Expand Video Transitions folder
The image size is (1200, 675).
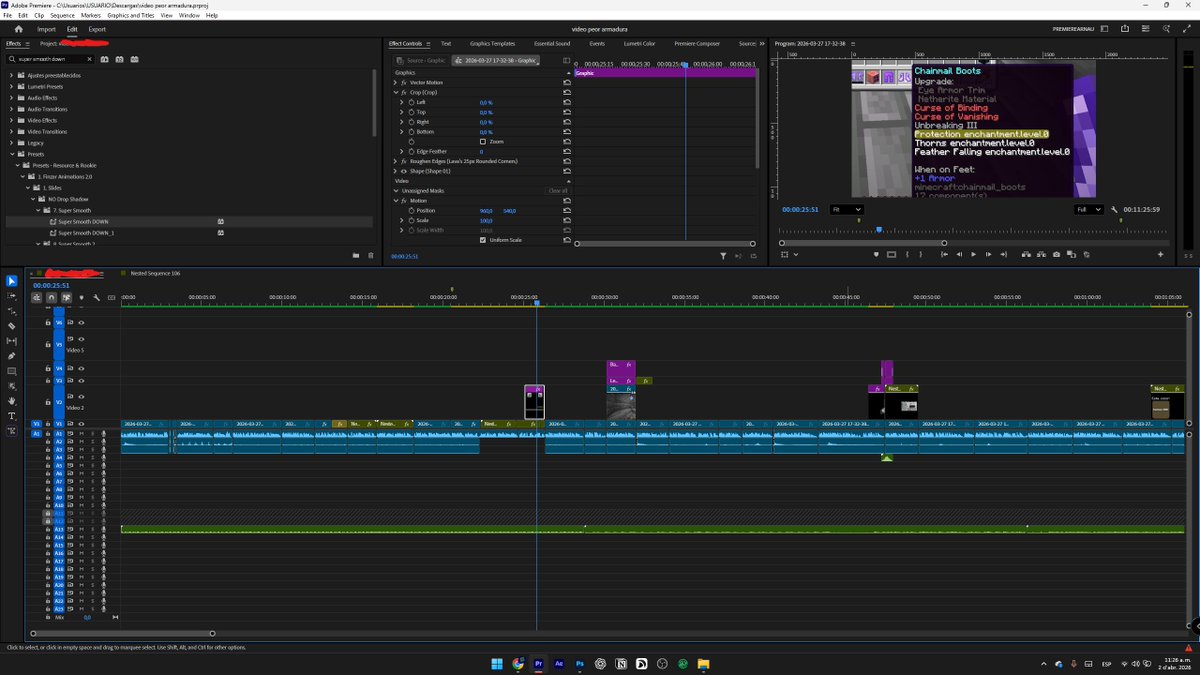(x=12, y=131)
